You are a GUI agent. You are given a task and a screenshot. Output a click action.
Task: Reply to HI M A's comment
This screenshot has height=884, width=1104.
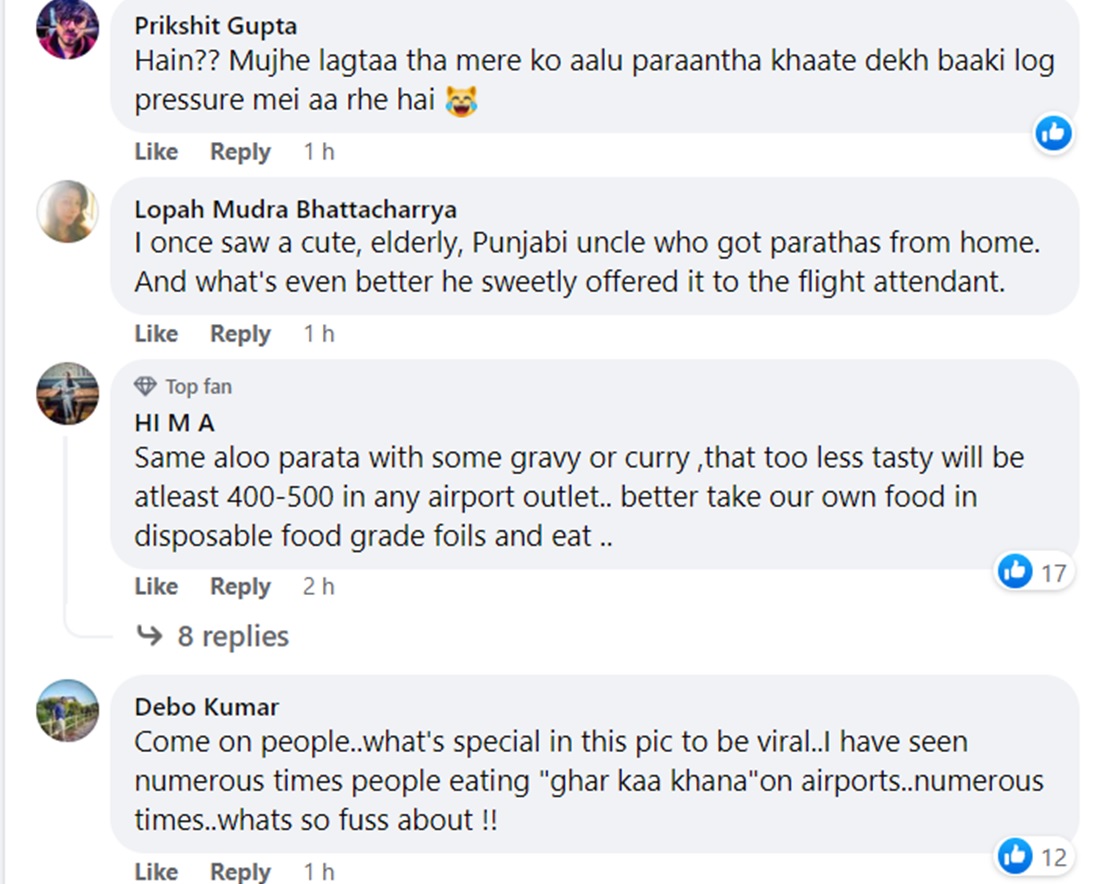coord(240,587)
